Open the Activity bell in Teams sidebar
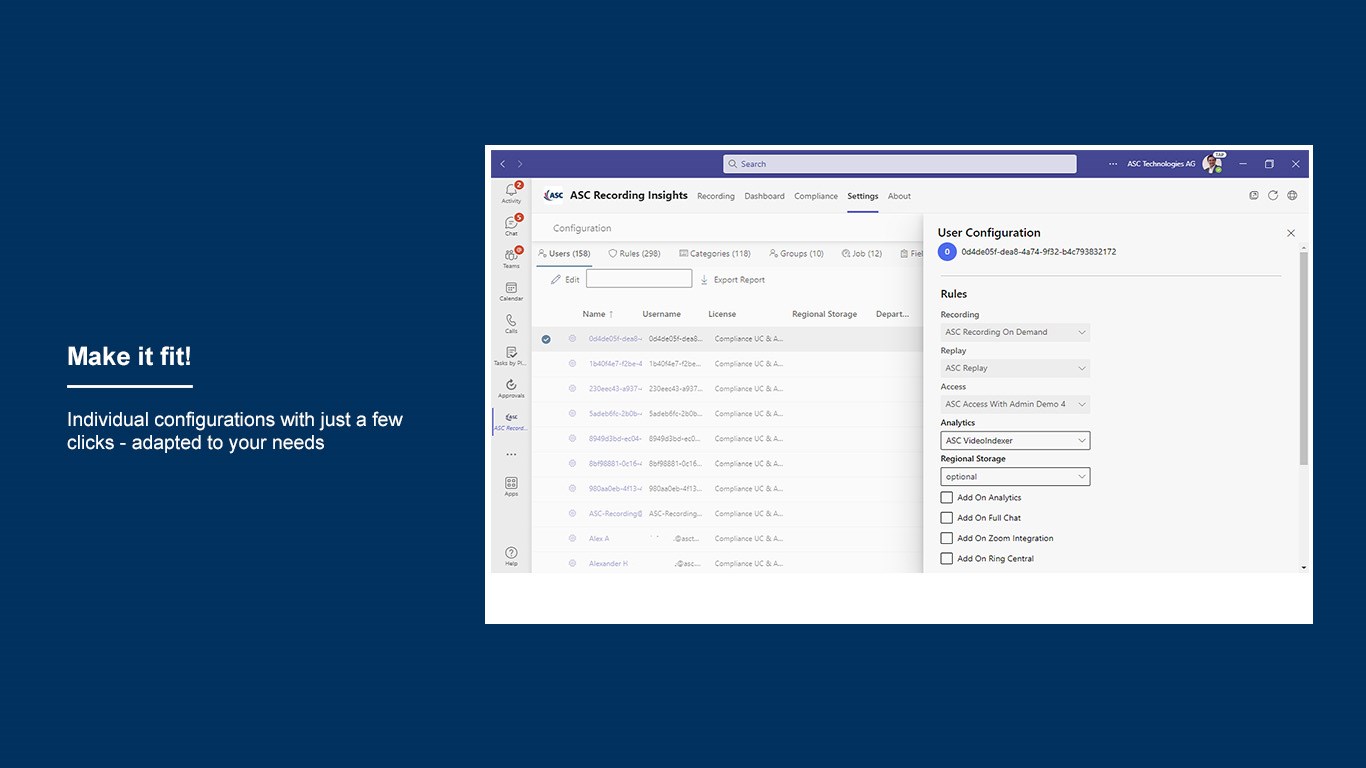This screenshot has width=1366, height=768. (511, 193)
